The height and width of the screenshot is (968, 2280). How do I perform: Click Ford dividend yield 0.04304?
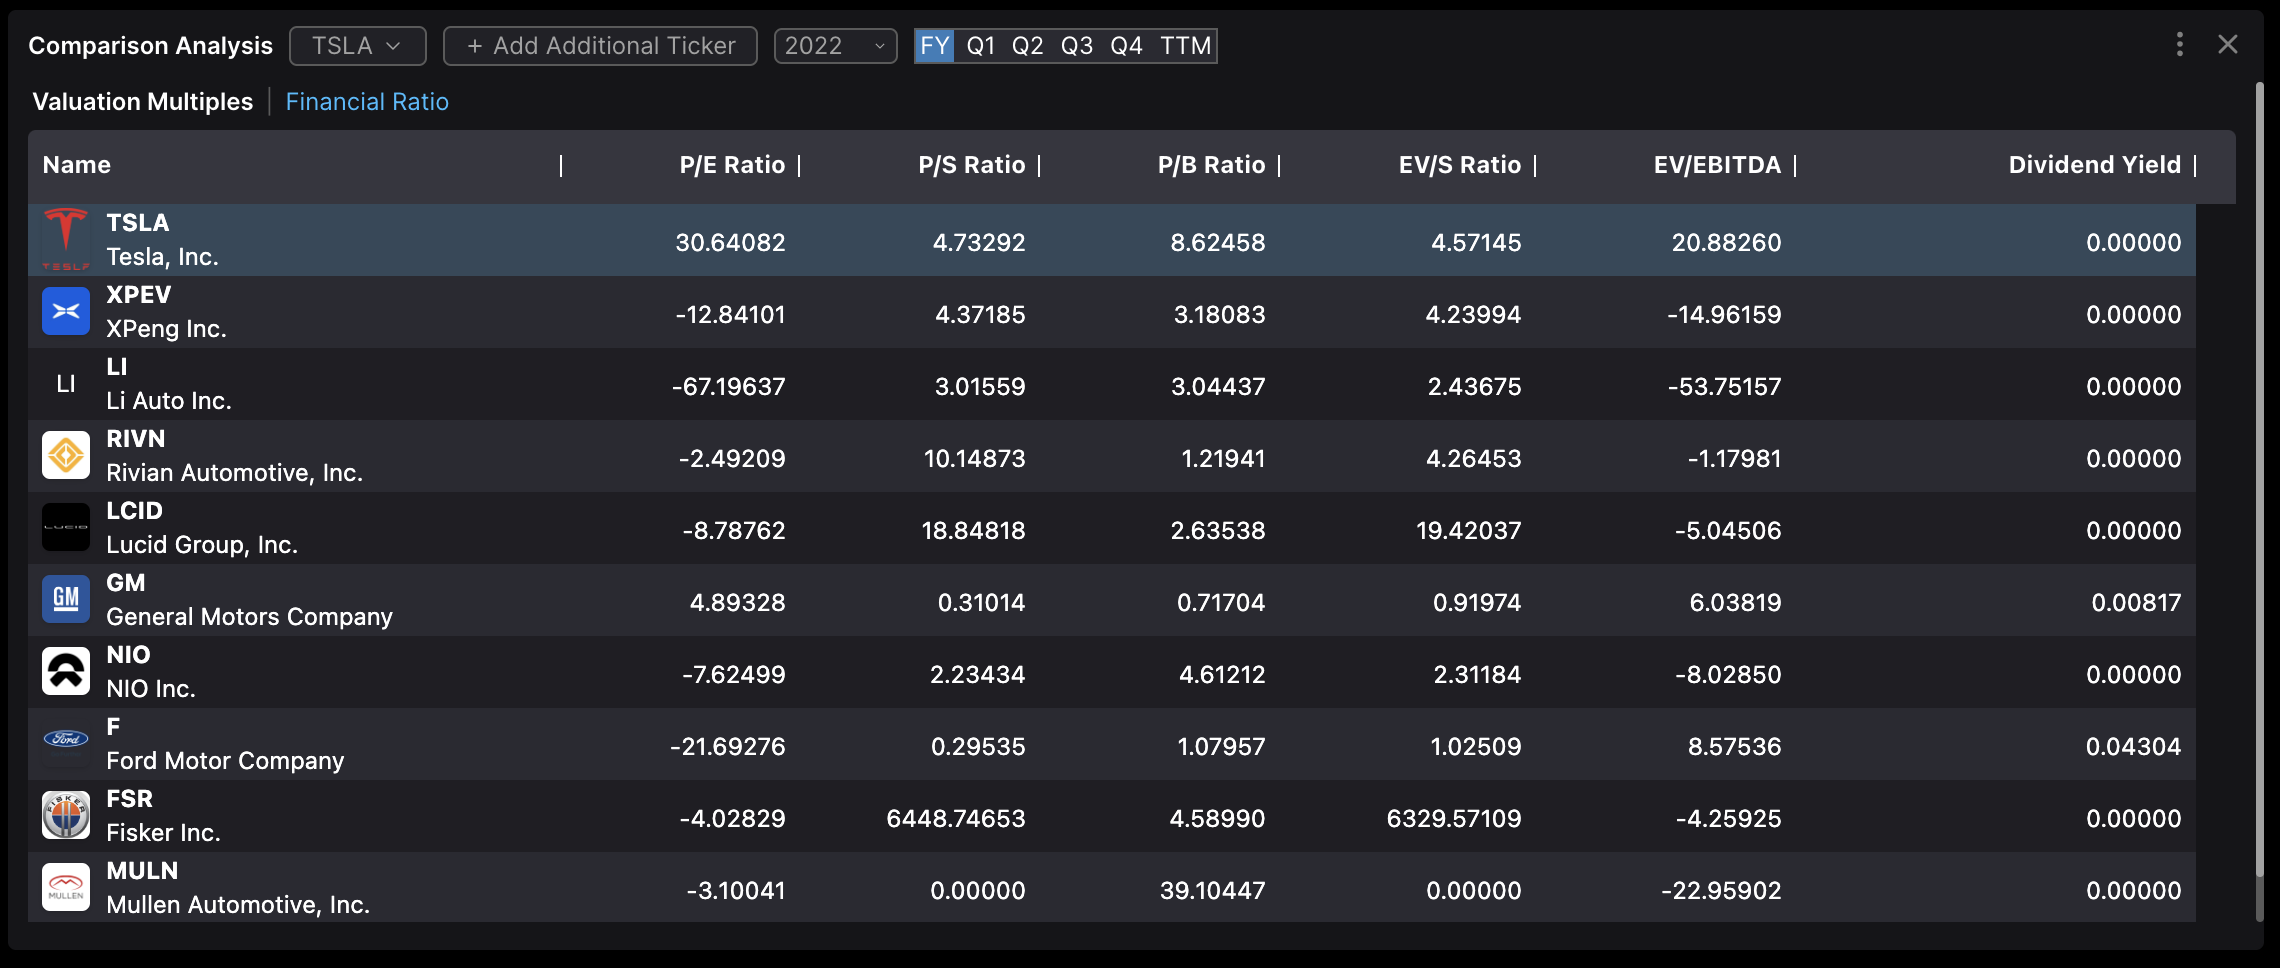tap(2133, 747)
